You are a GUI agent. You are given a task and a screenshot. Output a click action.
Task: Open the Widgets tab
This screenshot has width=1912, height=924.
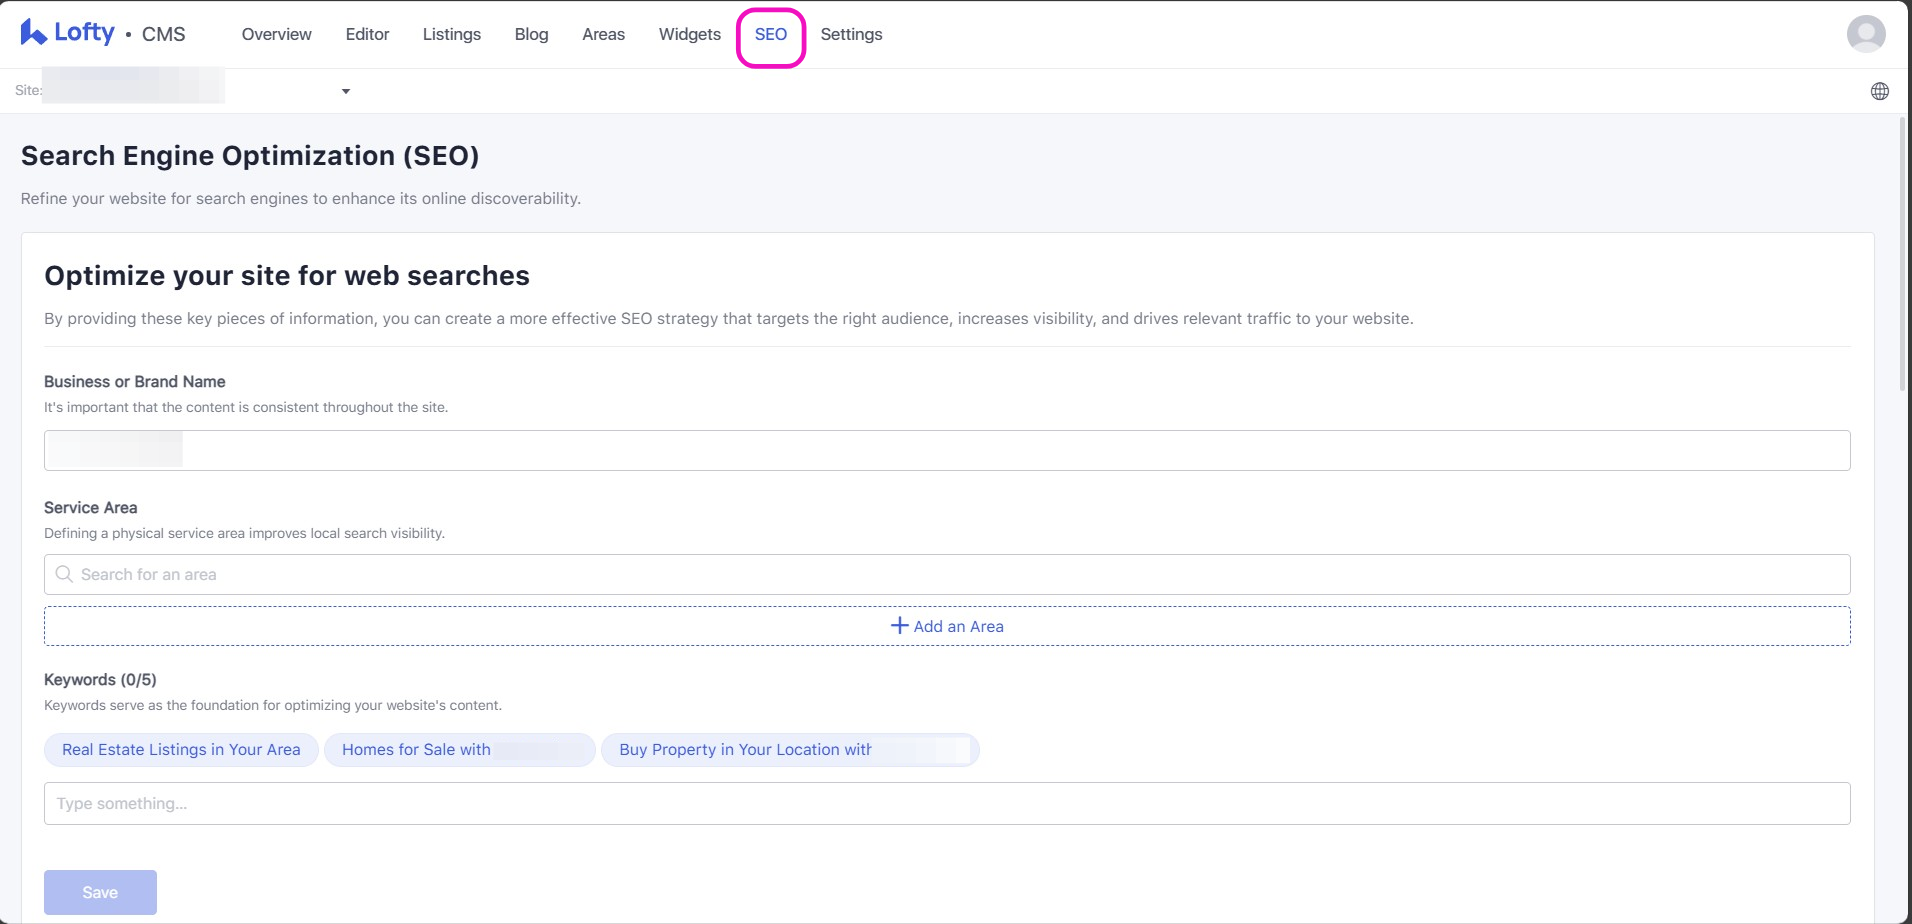click(689, 34)
